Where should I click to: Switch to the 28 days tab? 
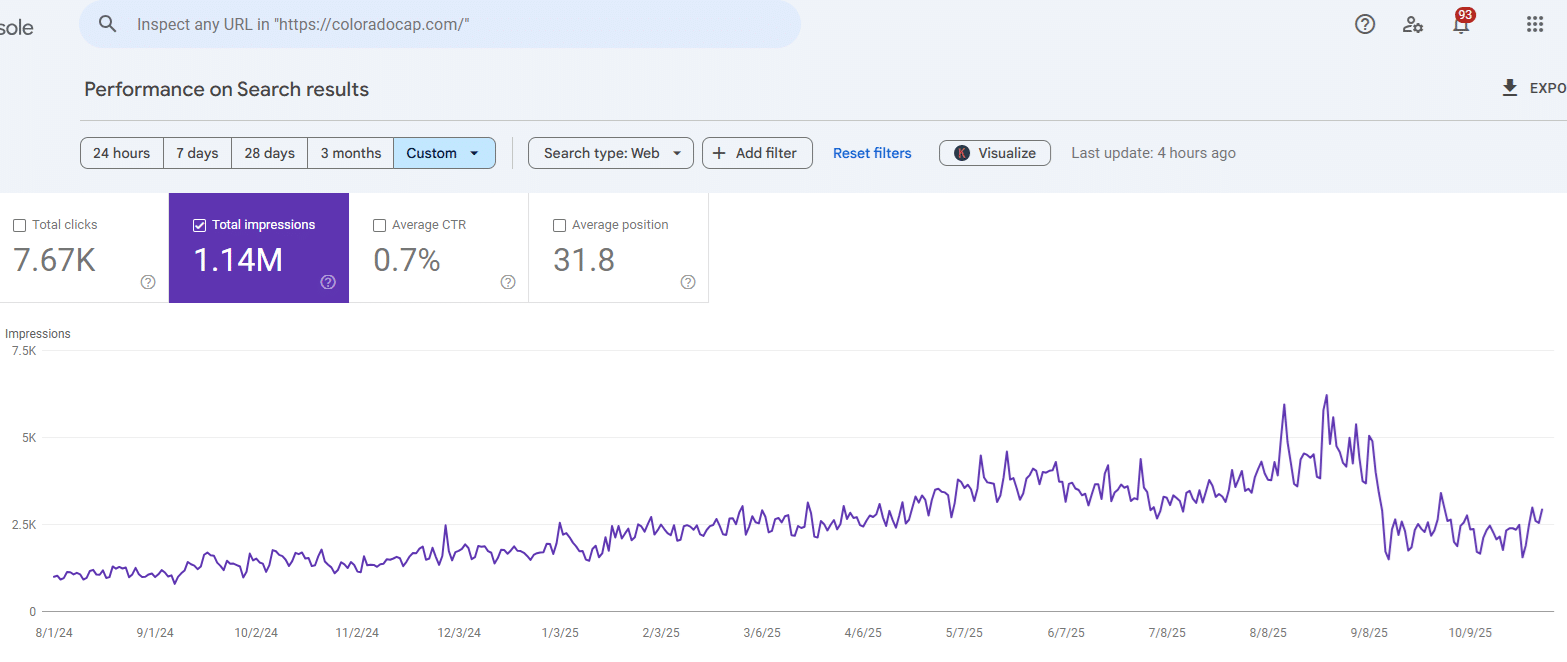269,153
